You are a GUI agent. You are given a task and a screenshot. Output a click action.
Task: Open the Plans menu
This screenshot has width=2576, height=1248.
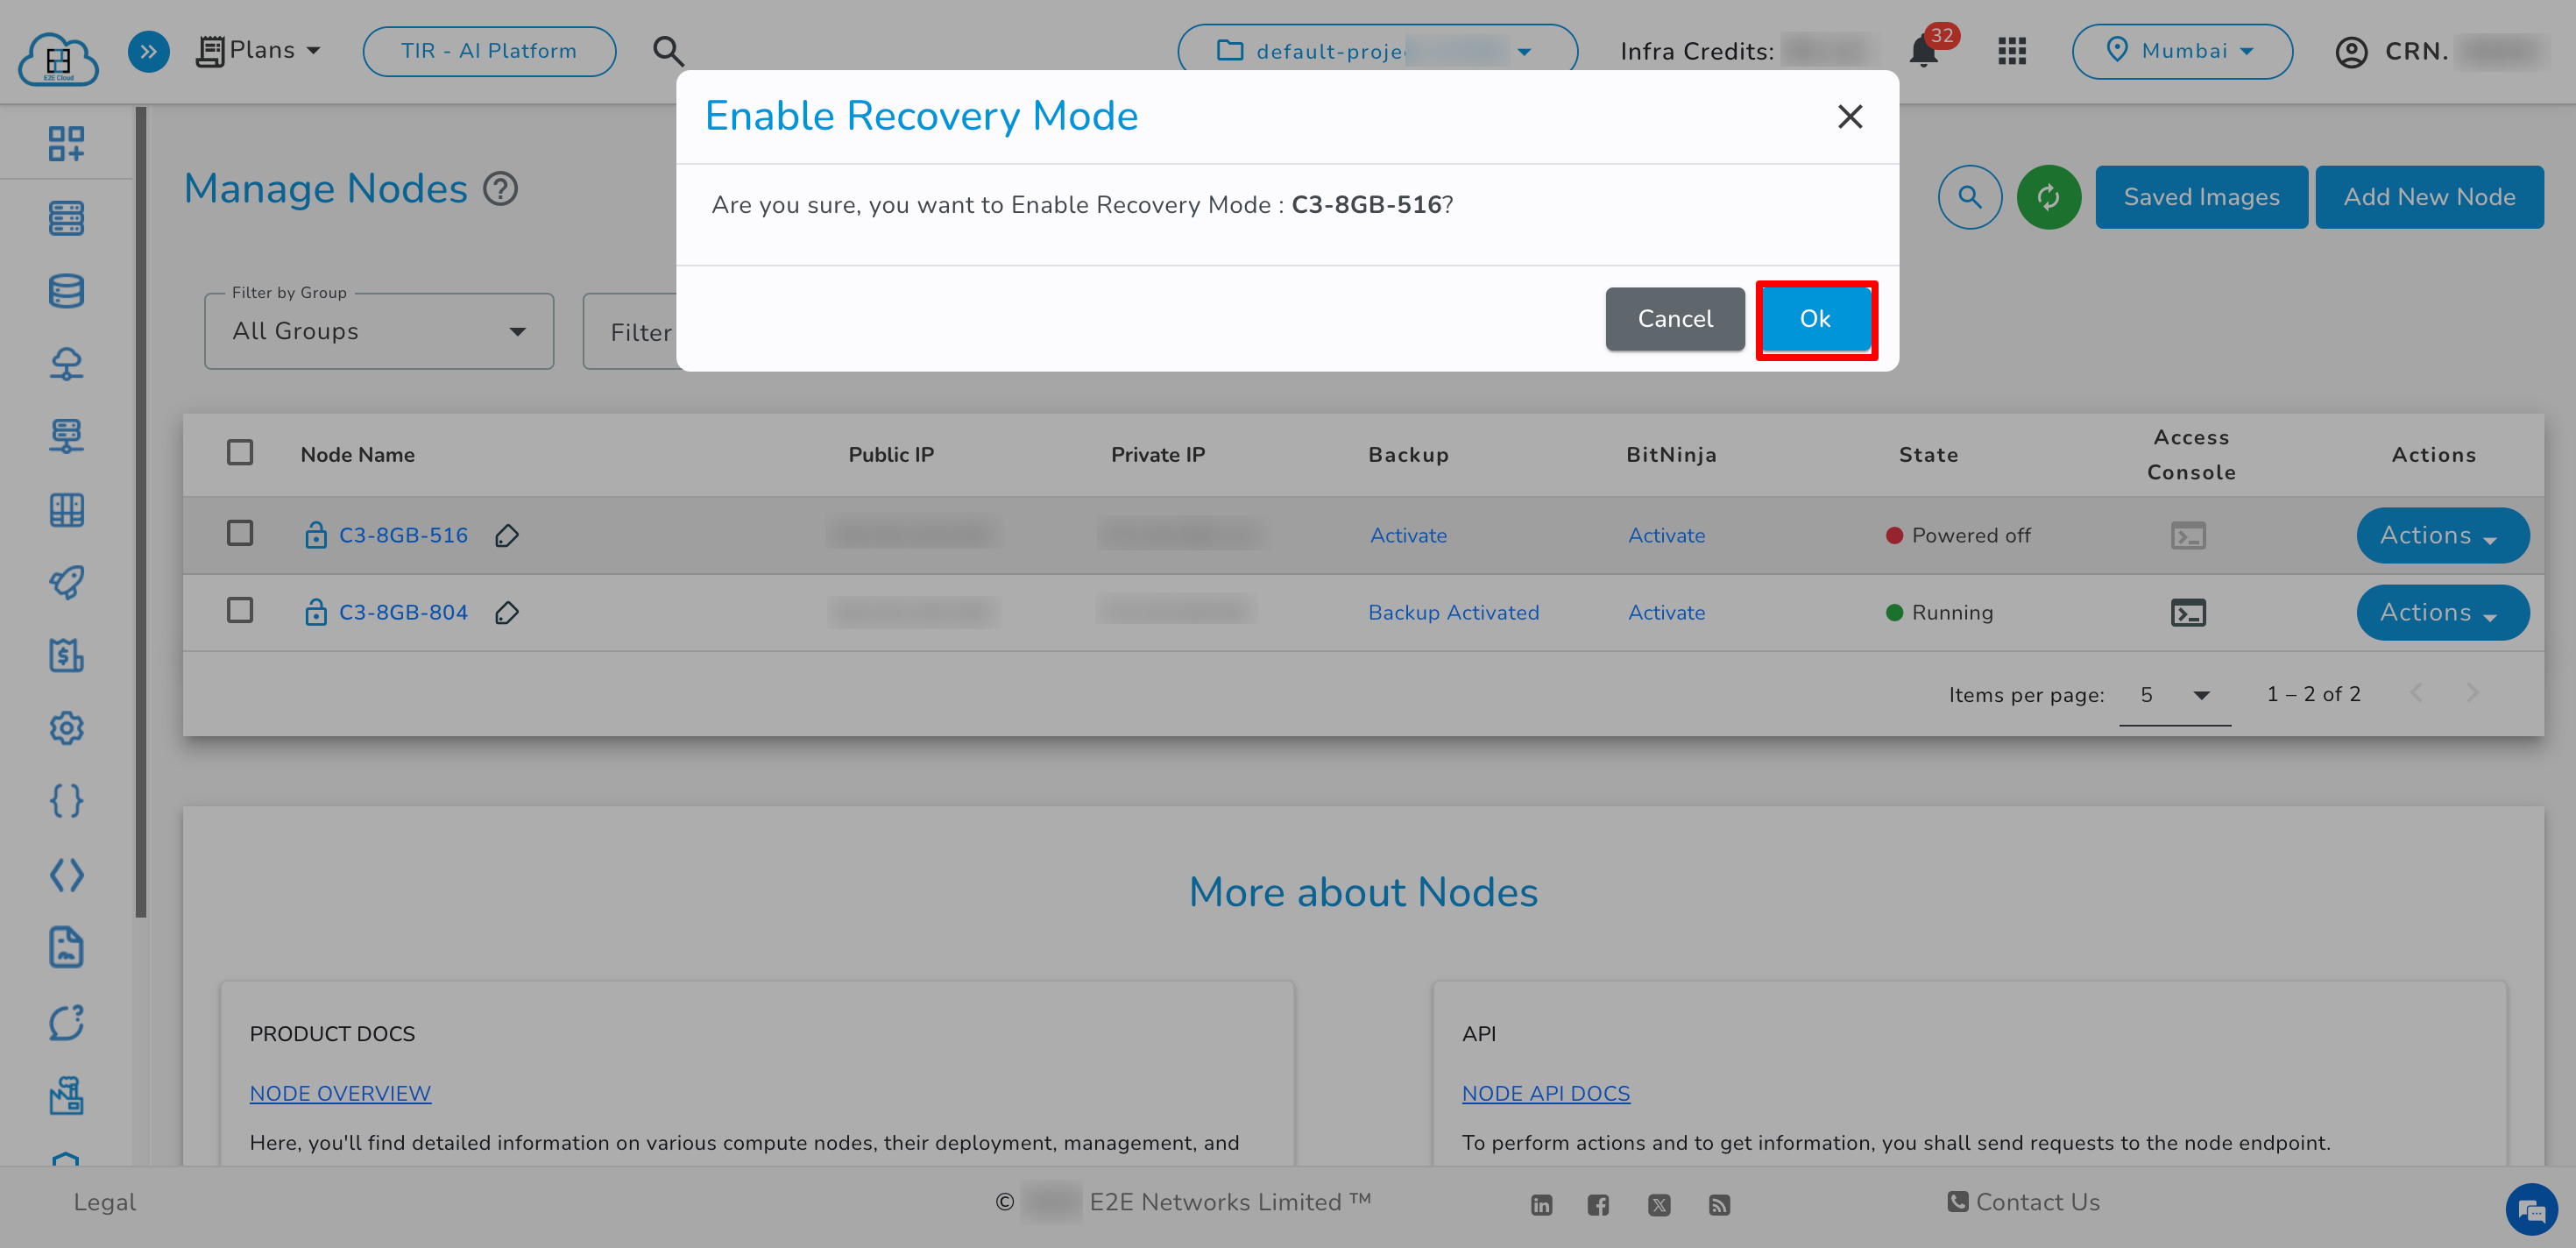[259, 50]
